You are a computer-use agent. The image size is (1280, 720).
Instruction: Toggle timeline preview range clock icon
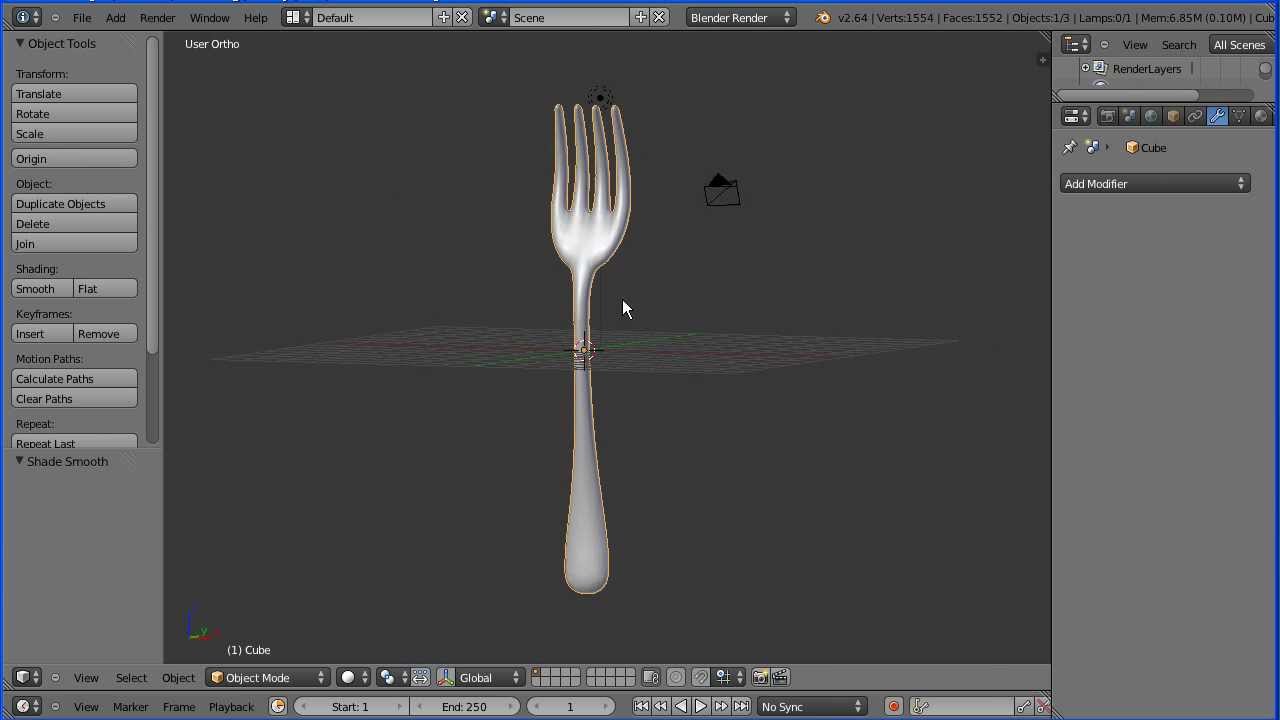[x=278, y=707]
